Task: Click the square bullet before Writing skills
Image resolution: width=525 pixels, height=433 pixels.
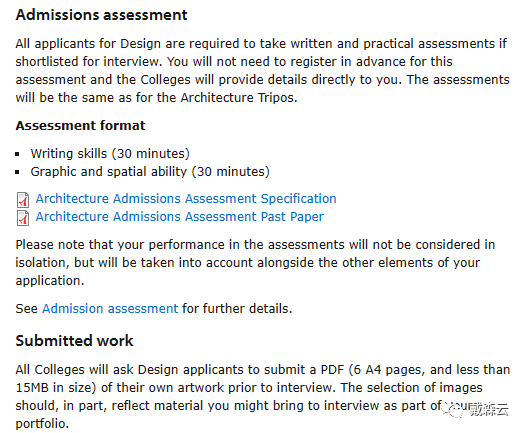Action: (x=17, y=154)
